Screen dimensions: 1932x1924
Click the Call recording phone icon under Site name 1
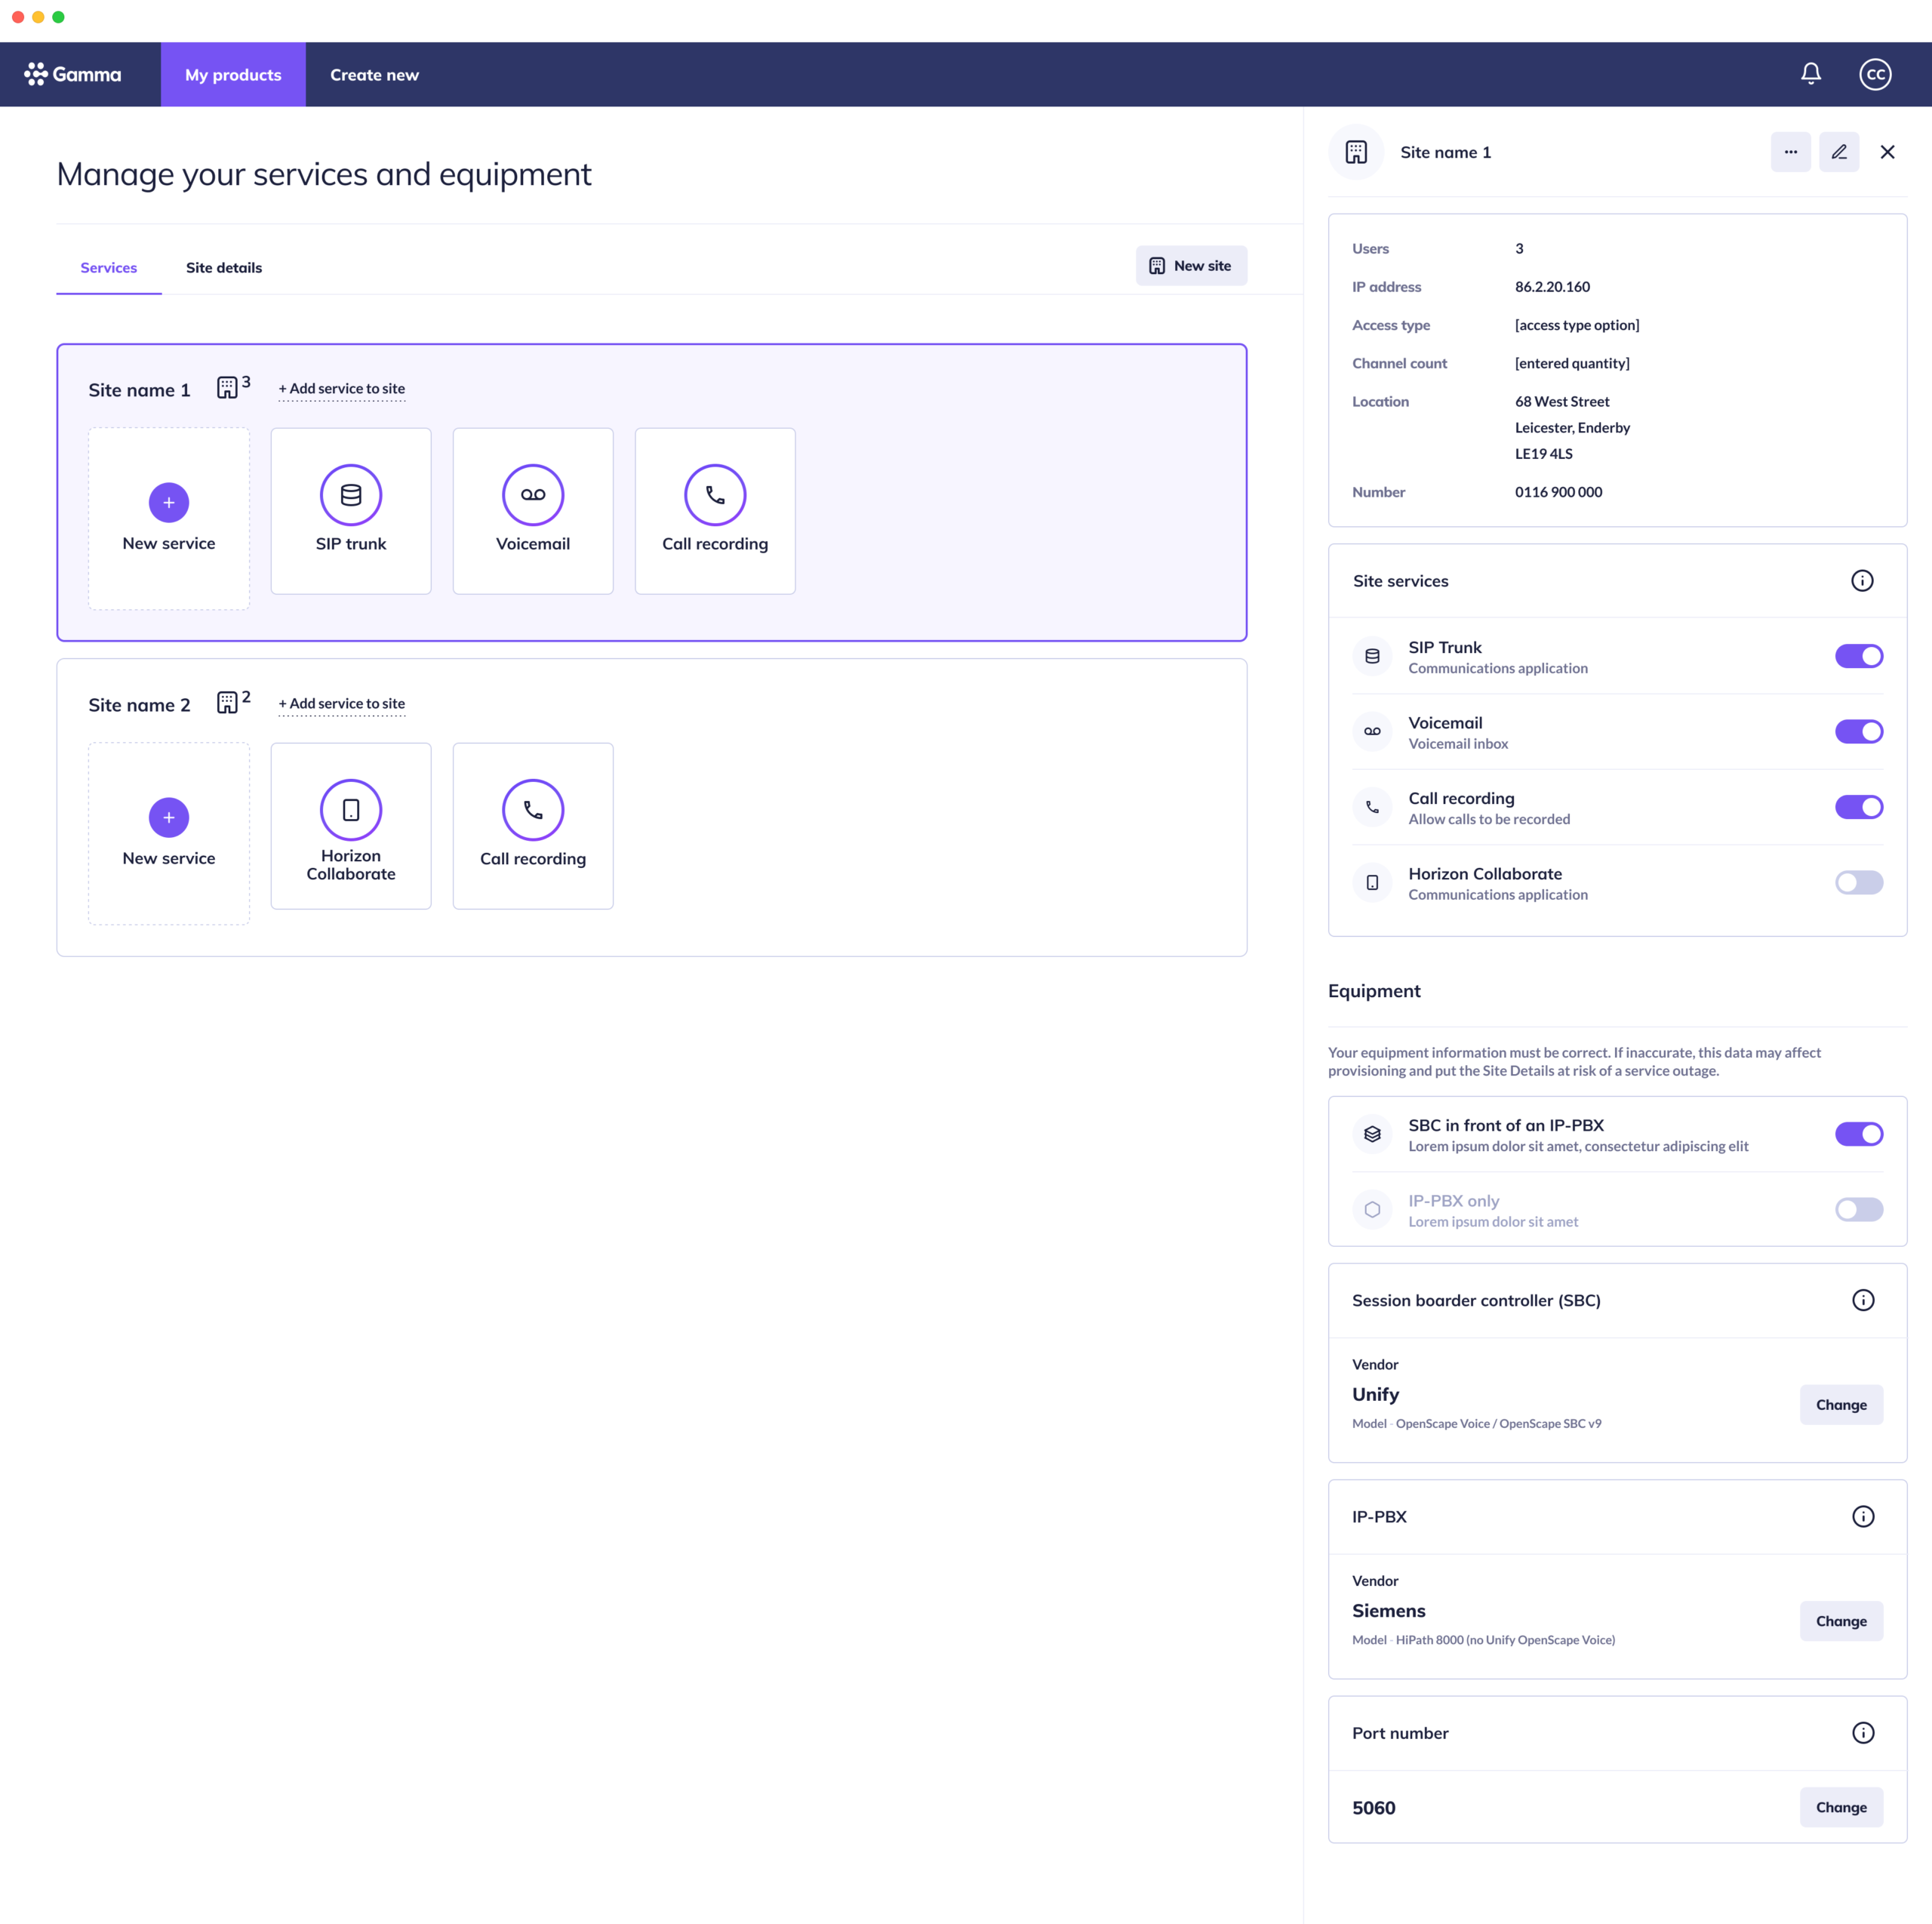tap(714, 494)
